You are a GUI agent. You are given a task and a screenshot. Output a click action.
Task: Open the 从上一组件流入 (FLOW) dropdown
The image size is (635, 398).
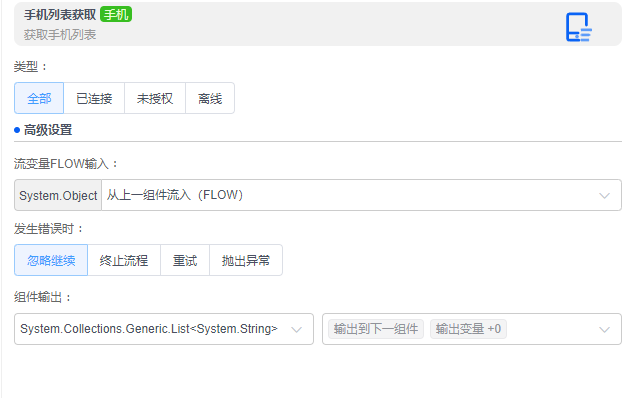361,195
